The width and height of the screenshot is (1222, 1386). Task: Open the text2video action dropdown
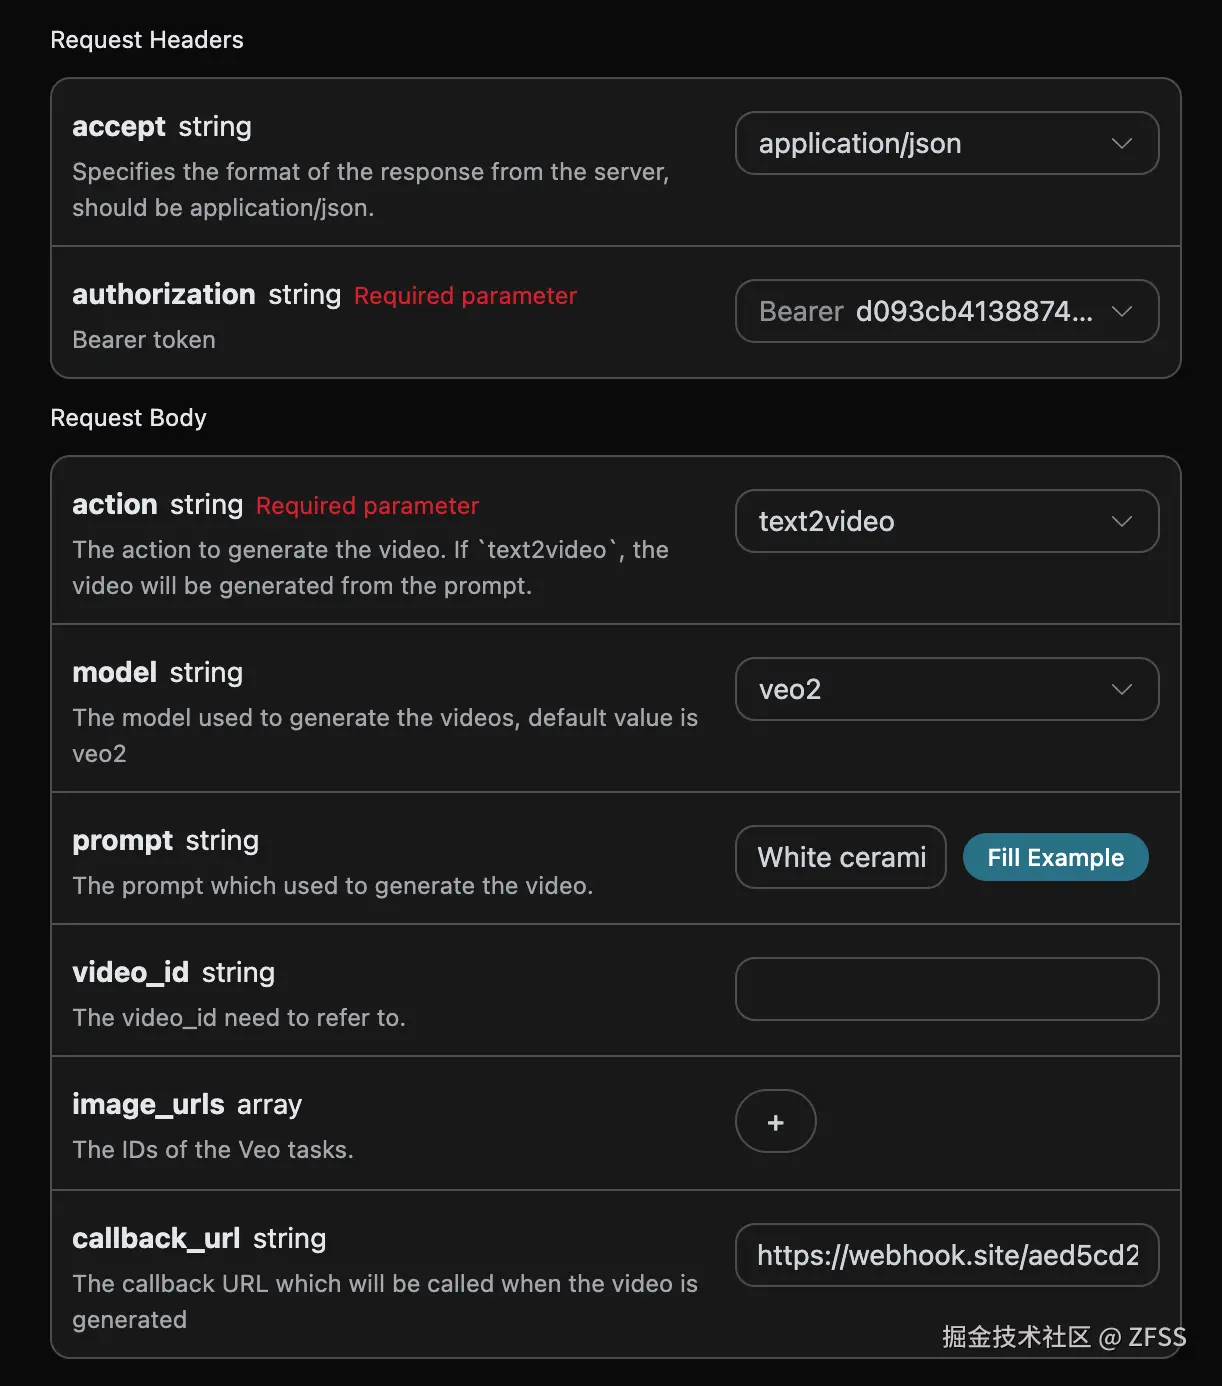tap(930, 522)
